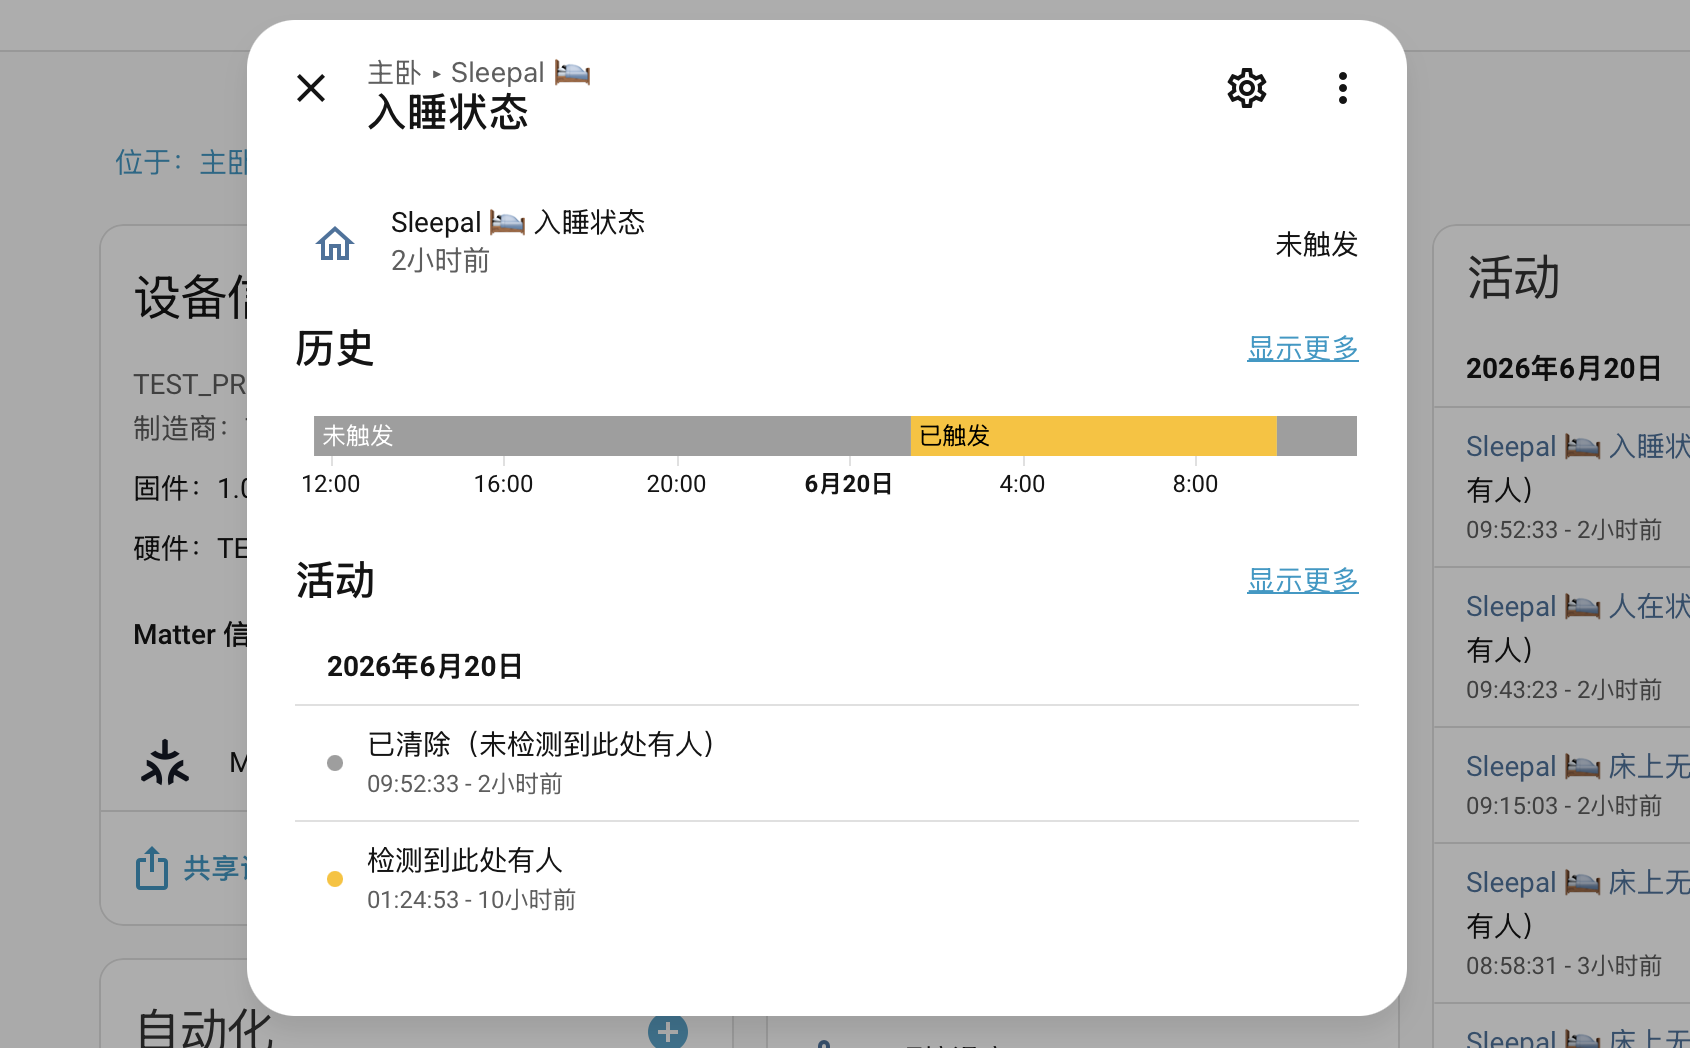
Task: Select the gray 未触发 history bar segment
Action: [612, 436]
